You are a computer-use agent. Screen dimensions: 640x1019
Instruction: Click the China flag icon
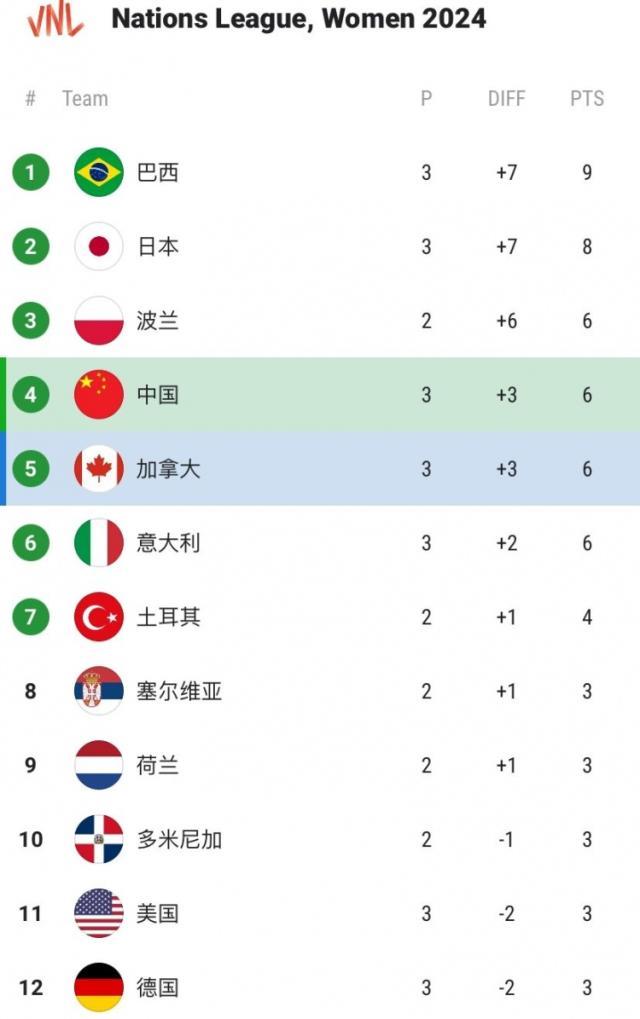coord(98,394)
